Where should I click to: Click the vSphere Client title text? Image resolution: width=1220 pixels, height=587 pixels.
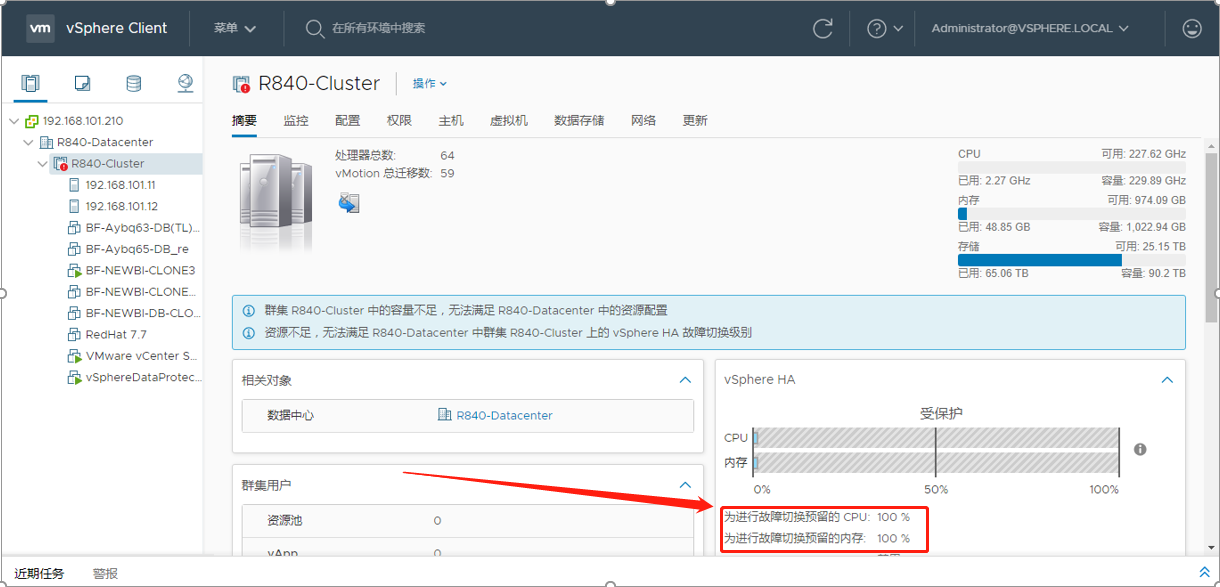pyautogui.click(x=117, y=28)
